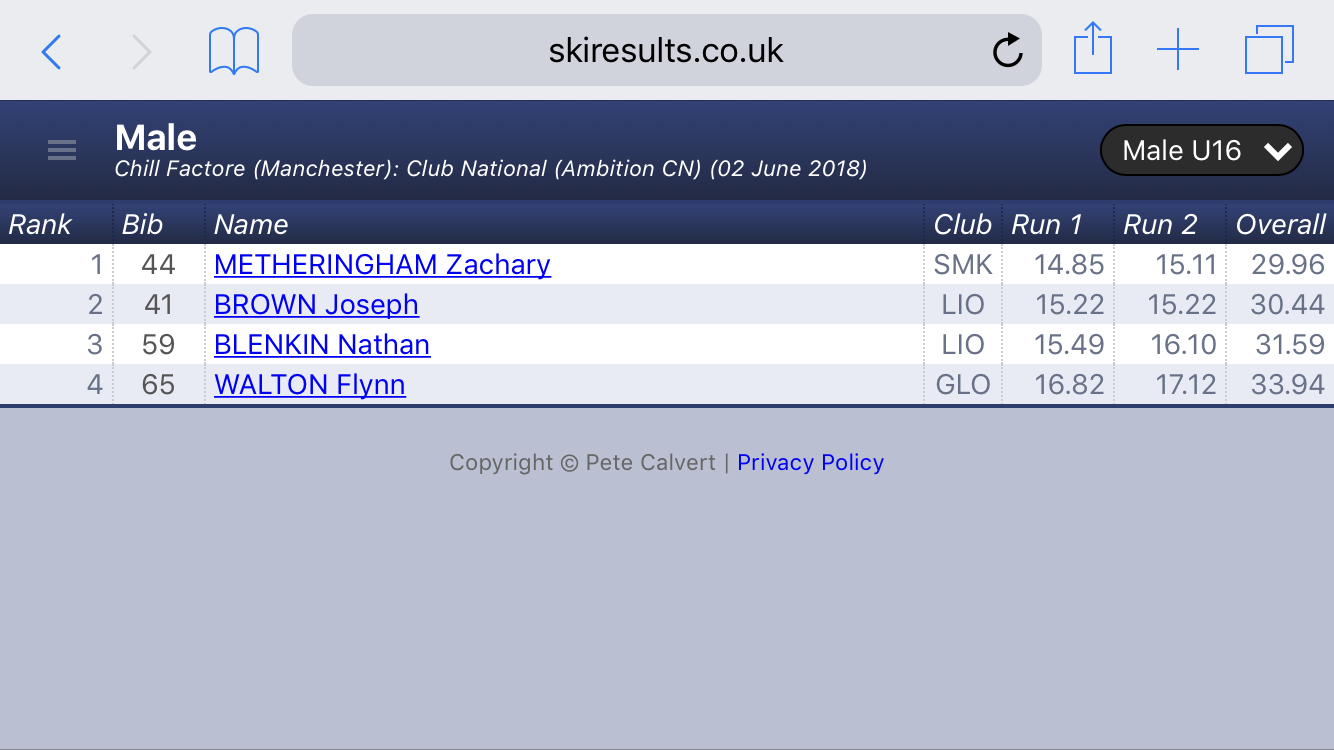View BLENKIN Nathan's results link
Image resolution: width=1334 pixels, height=750 pixels.
[x=322, y=344]
